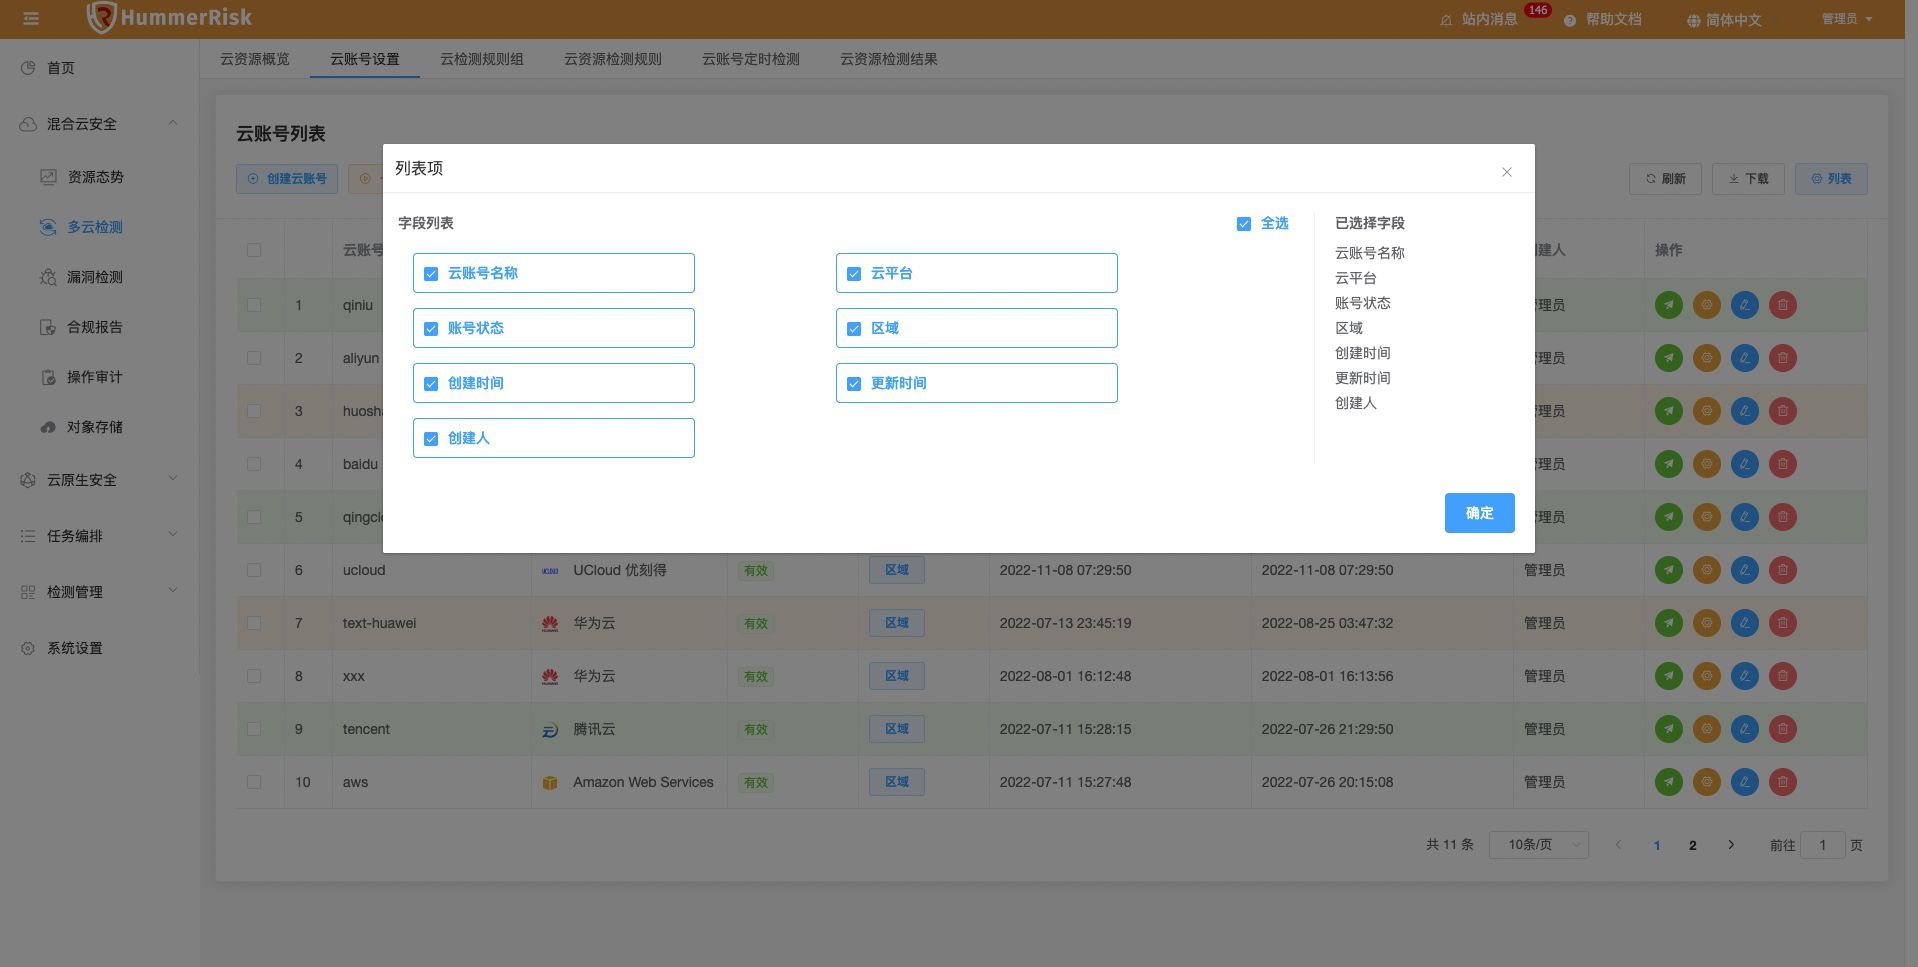Click the hamburger menu icon in header

[x=31, y=19]
